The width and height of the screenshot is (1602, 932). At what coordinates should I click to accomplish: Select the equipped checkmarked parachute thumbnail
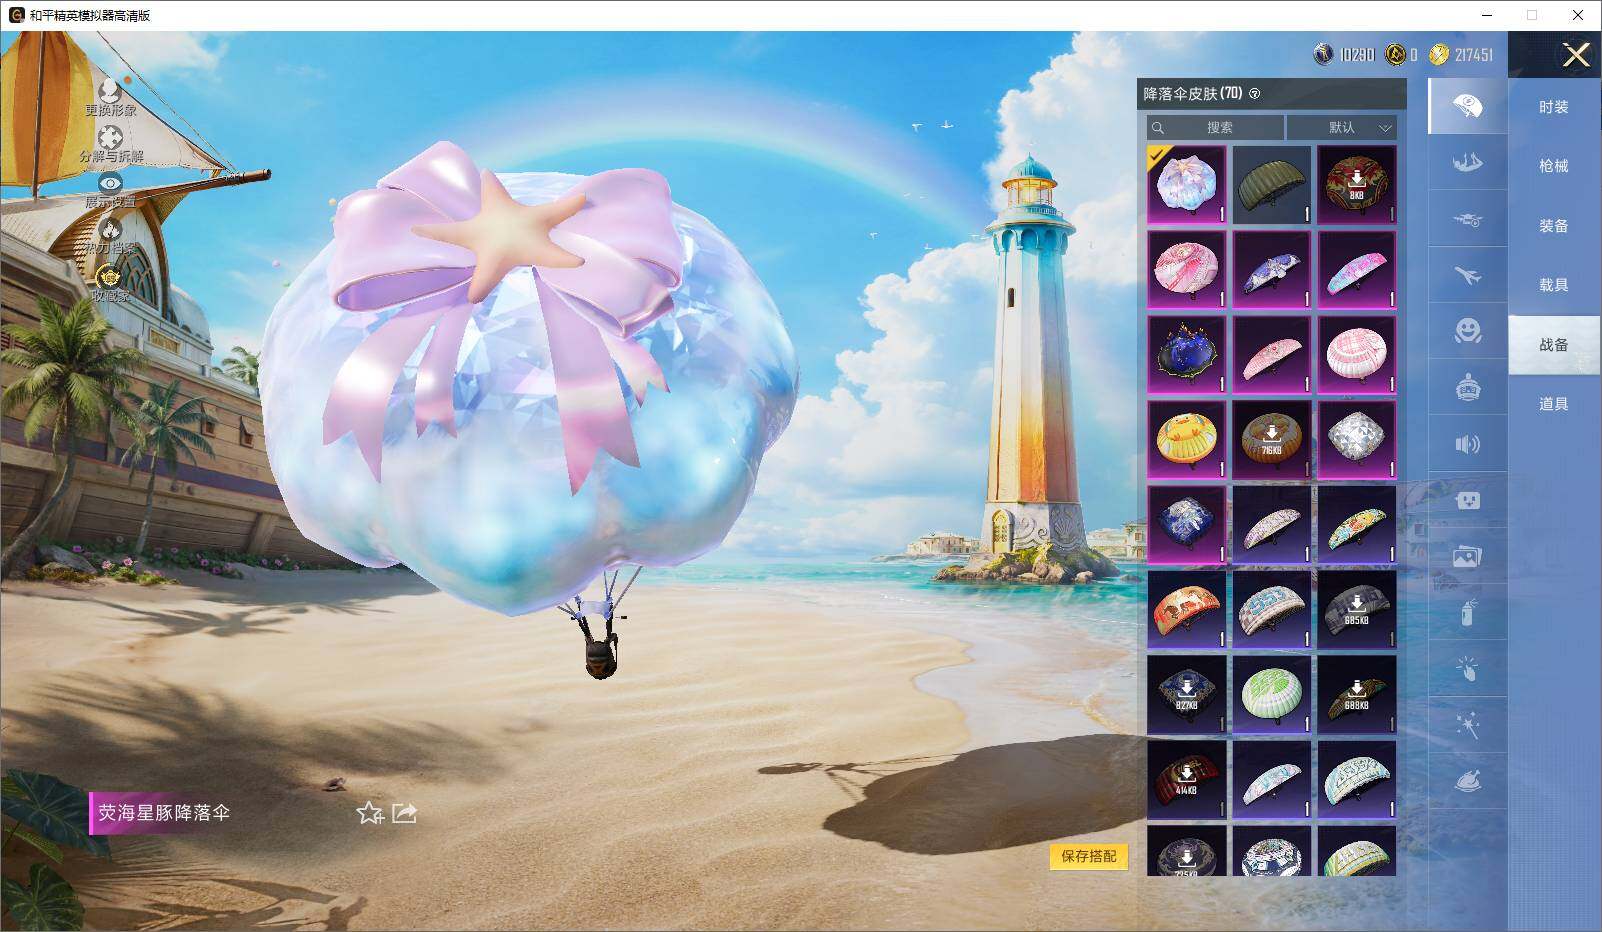pos(1186,185)
